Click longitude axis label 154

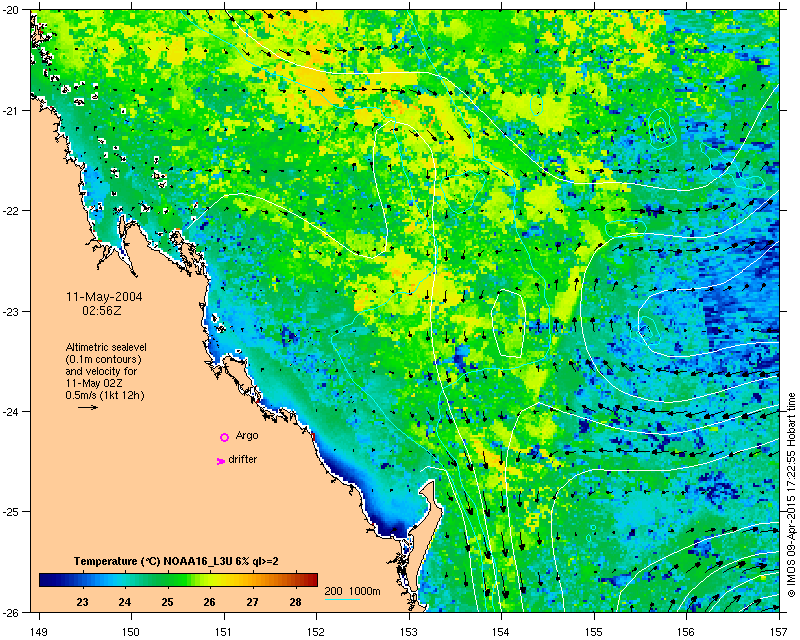[x=501, y=632]
